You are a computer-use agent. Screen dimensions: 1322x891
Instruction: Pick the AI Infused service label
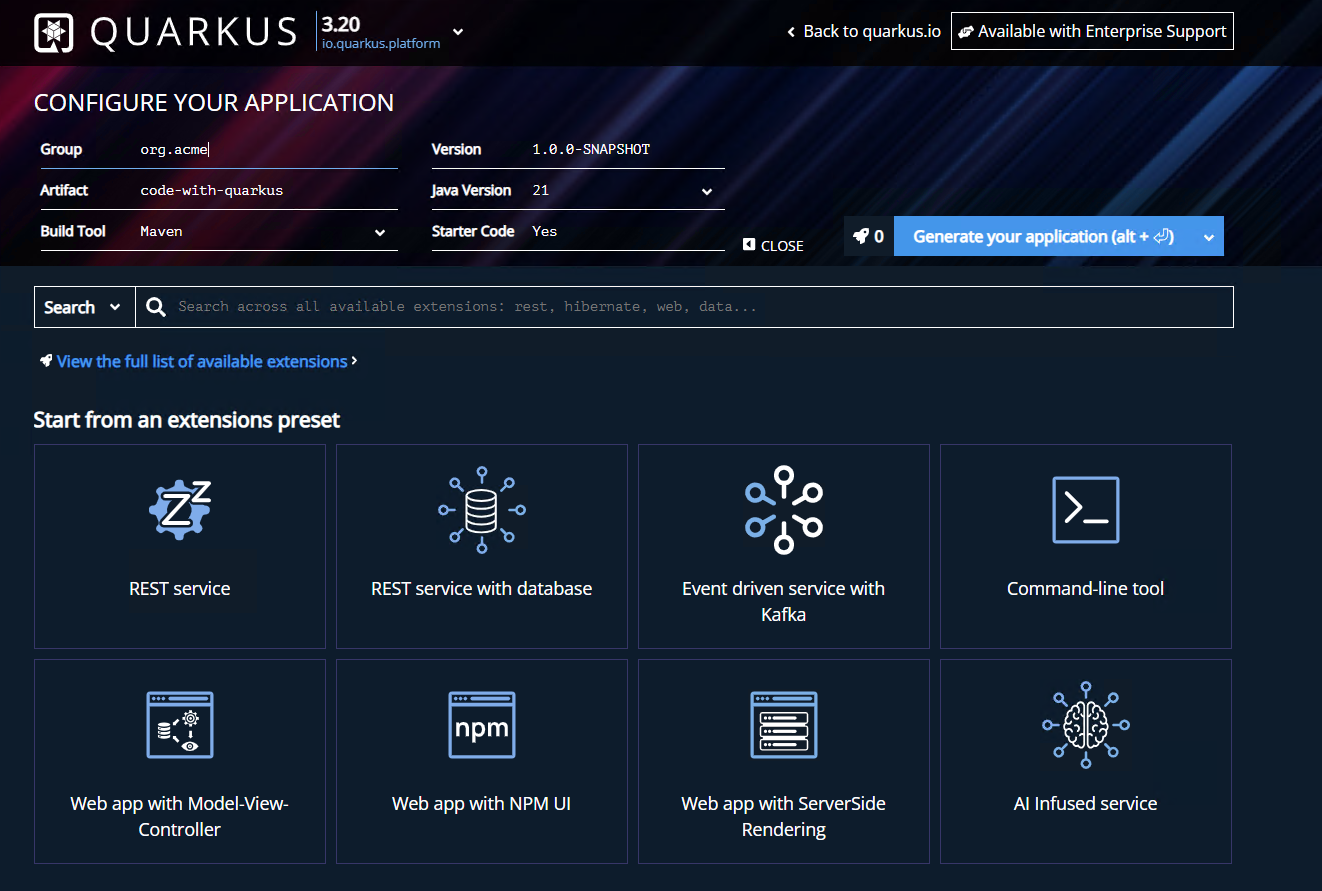click(x=1086, y=803)
